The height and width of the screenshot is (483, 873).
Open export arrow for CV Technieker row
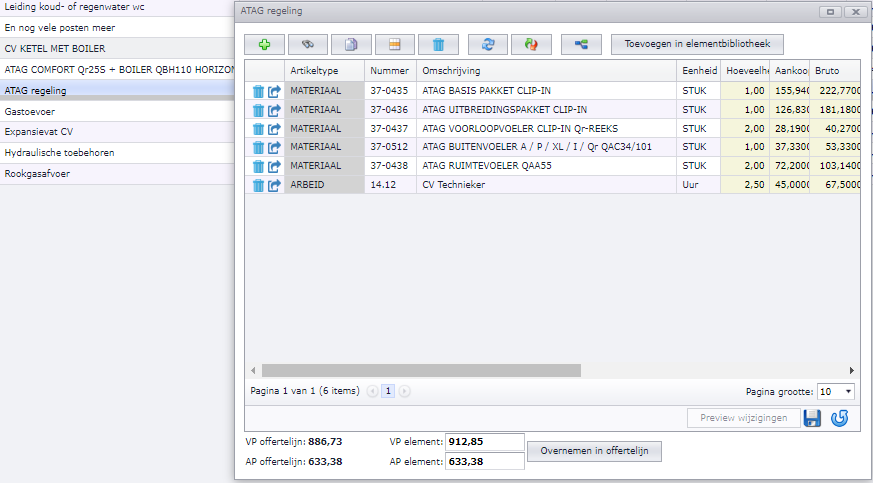[x=274, y=185]
